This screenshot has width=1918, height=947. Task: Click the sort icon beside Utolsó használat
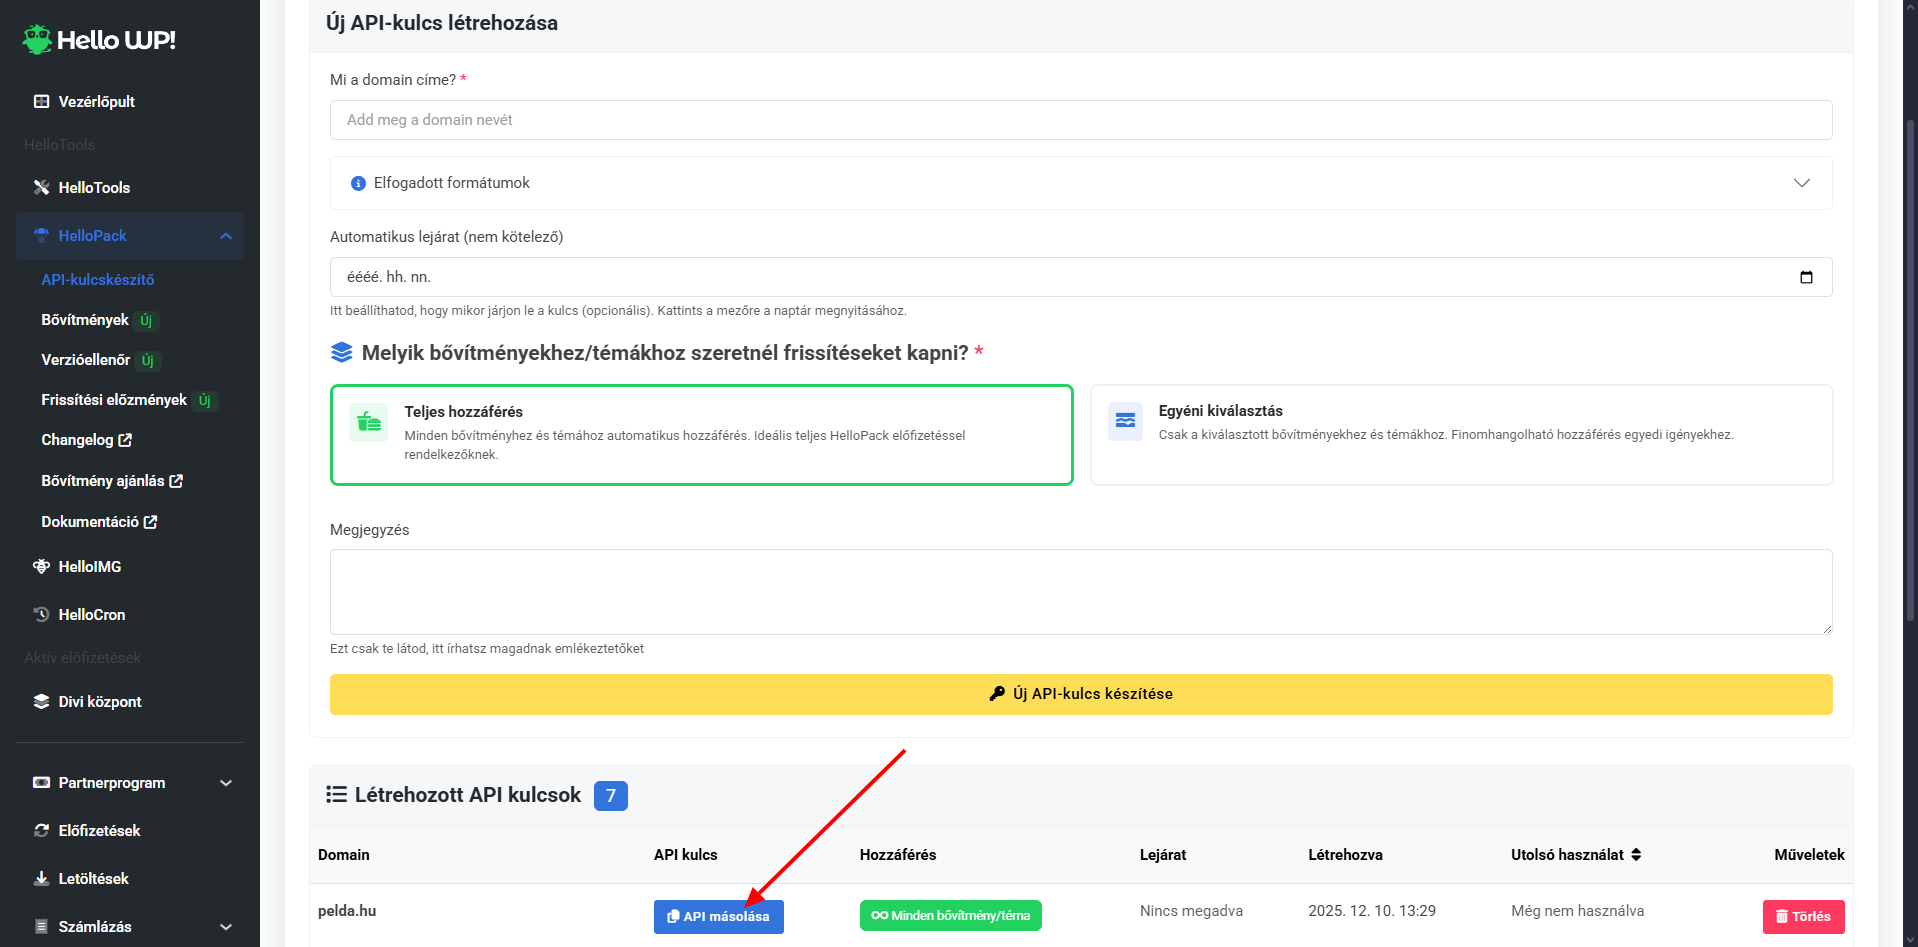1636,855
